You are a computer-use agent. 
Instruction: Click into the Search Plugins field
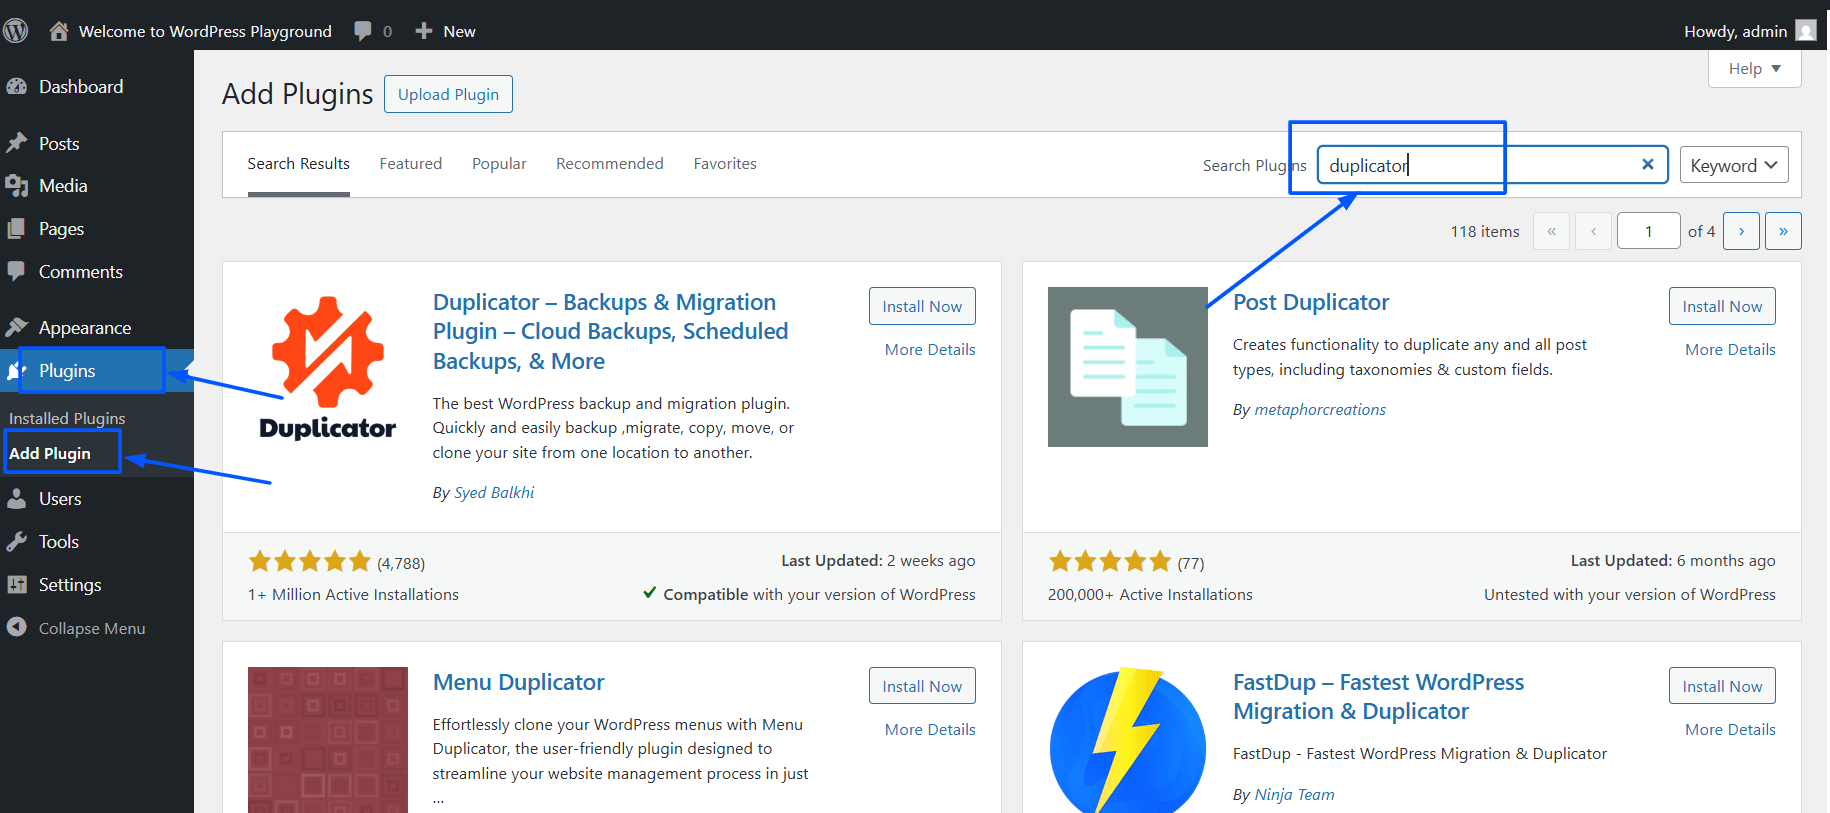[1492, 165]
